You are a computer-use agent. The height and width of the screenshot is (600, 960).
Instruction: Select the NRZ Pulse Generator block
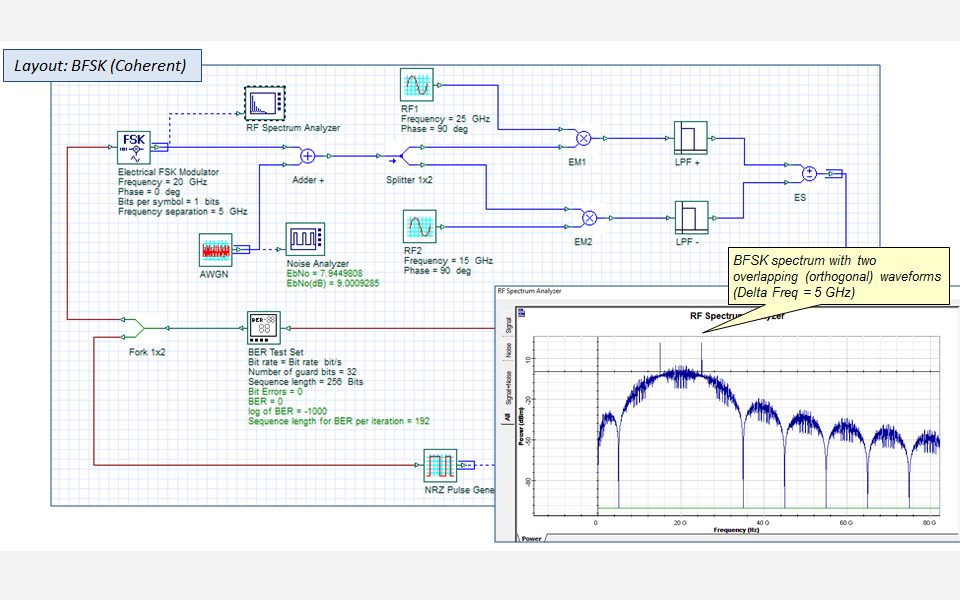click(440, 464)
